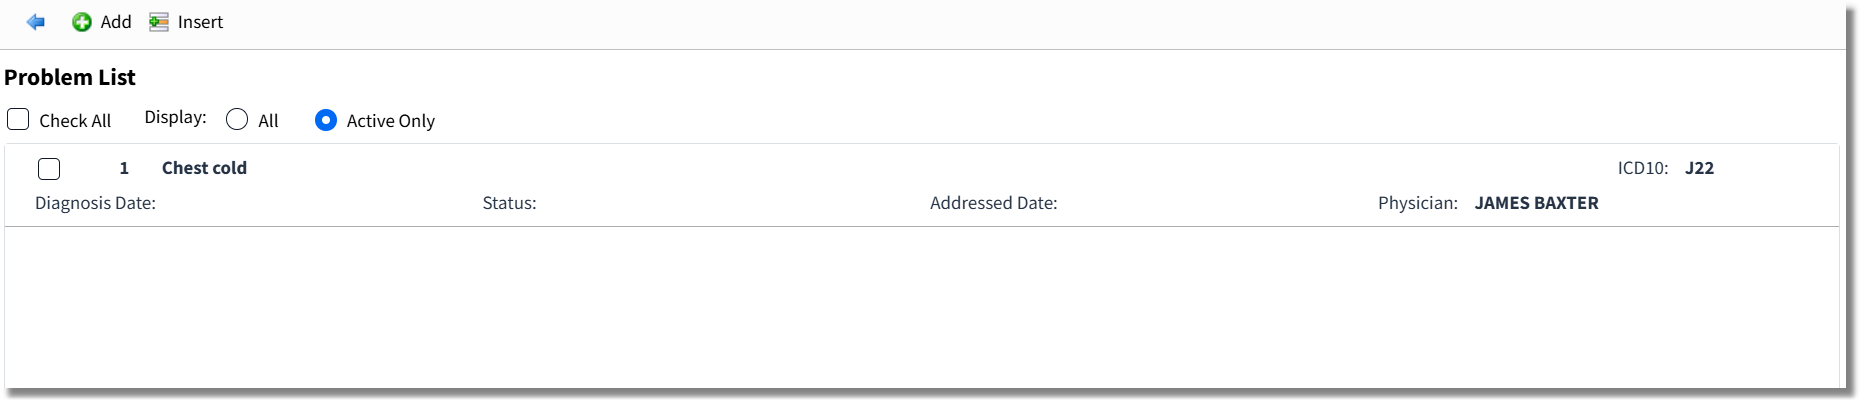This screenshot has height=402, width=1860.
Task: Click the green Add plus icon
Action: click(x=82, y=22)
